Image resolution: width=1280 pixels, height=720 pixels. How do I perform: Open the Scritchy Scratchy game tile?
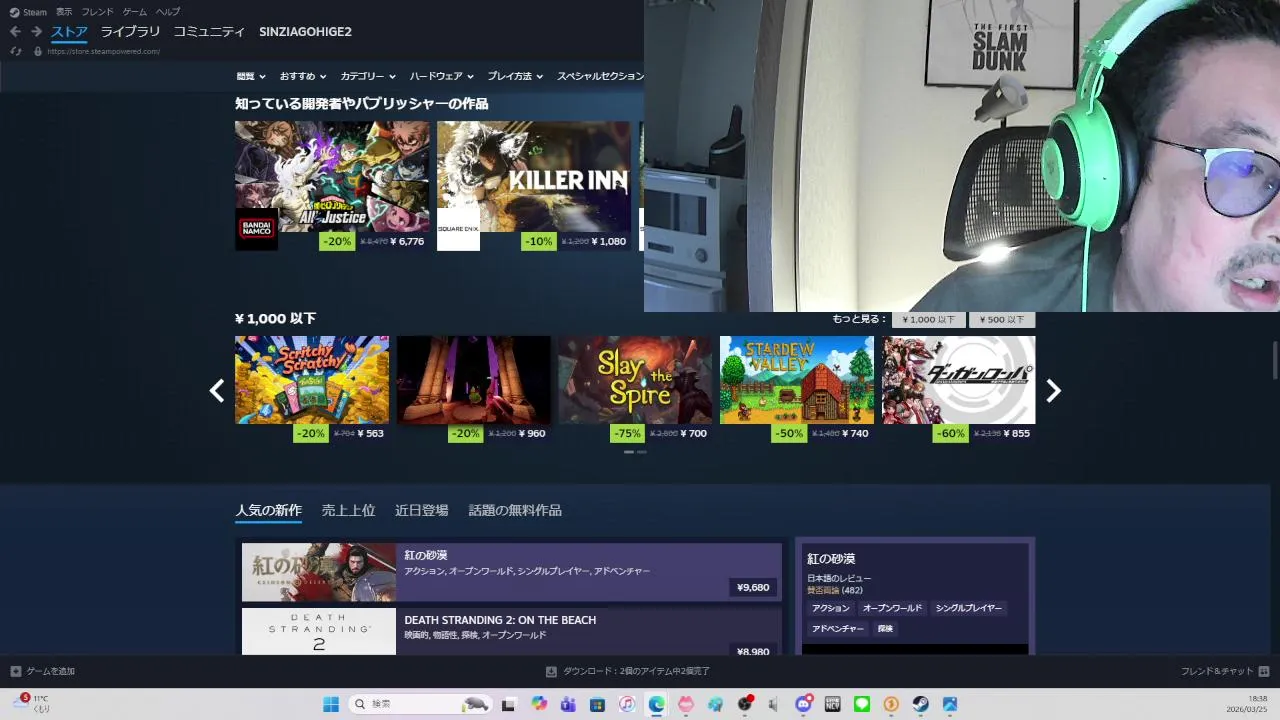pos(312,379)
